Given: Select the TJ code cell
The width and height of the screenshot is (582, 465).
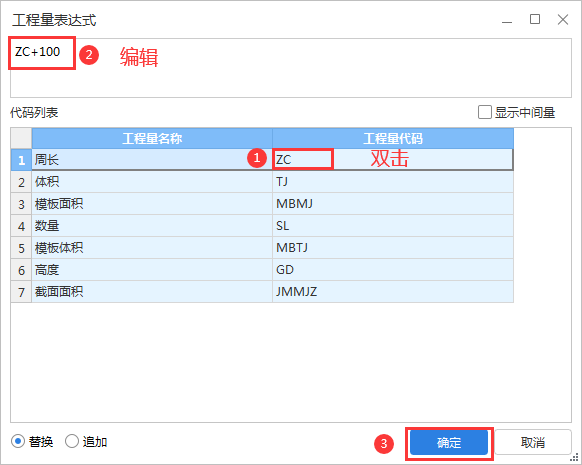Looking at the screenshot, I should click(393, 182).
